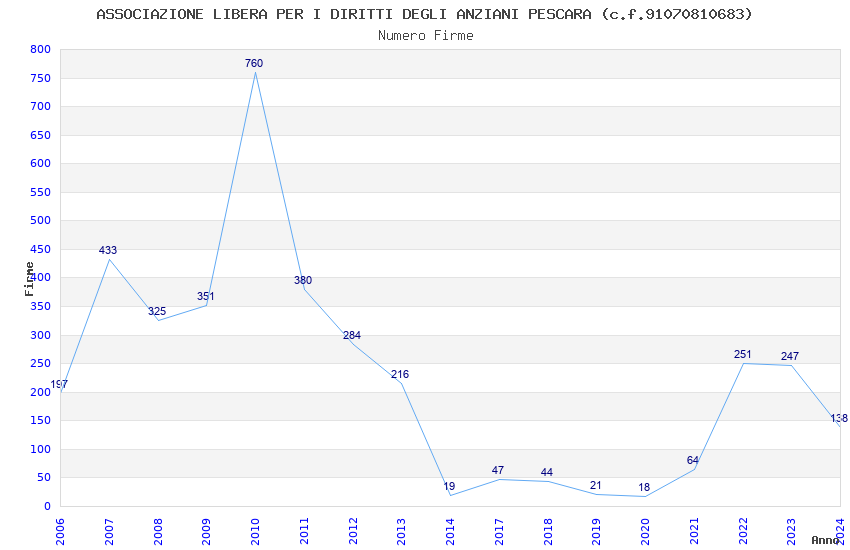The height and width of the screenshot is (550, 850).
Task: Click the data label 325
Action: tap(157, 312)
